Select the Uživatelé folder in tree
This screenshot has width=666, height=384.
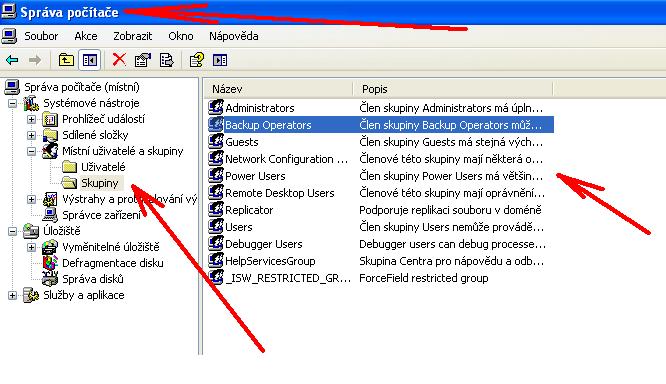pos(103,167)
